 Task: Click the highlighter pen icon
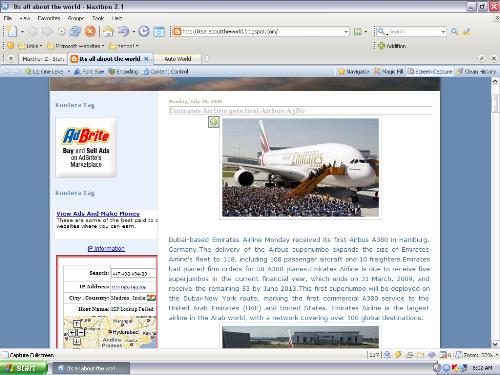(x=466, y=31)
